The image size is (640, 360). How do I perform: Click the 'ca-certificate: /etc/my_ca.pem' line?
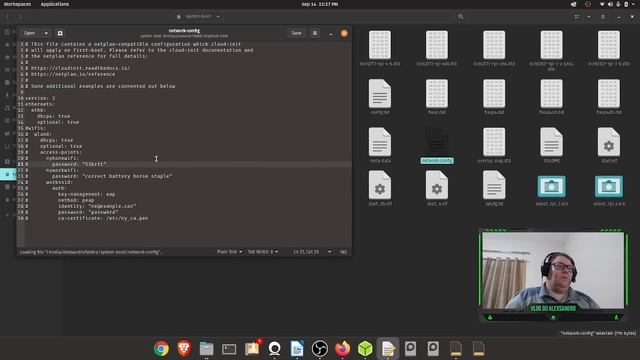(x=103, y=218)
